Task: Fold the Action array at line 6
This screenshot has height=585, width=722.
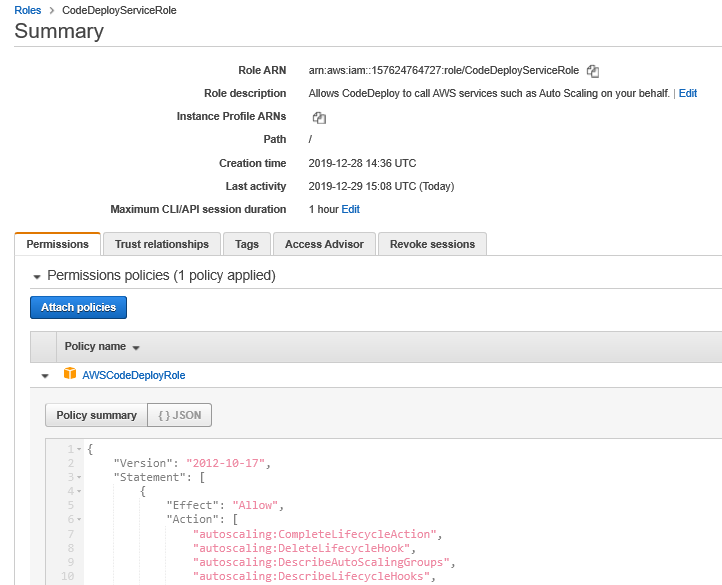Action: point(79,520)
